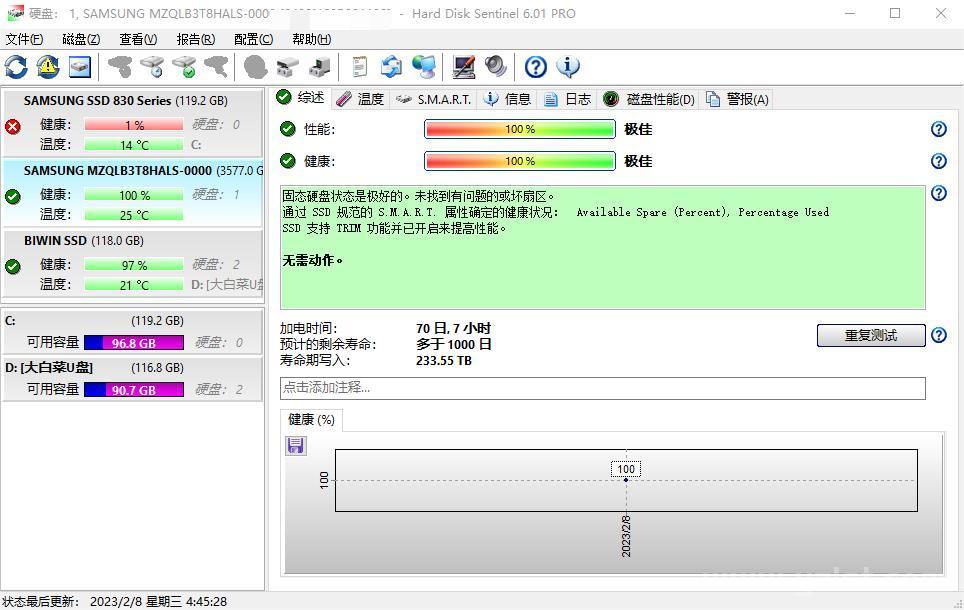Select the BIWIN SSD disk
This screenshot has height=610, width=964.
[133, 263]
